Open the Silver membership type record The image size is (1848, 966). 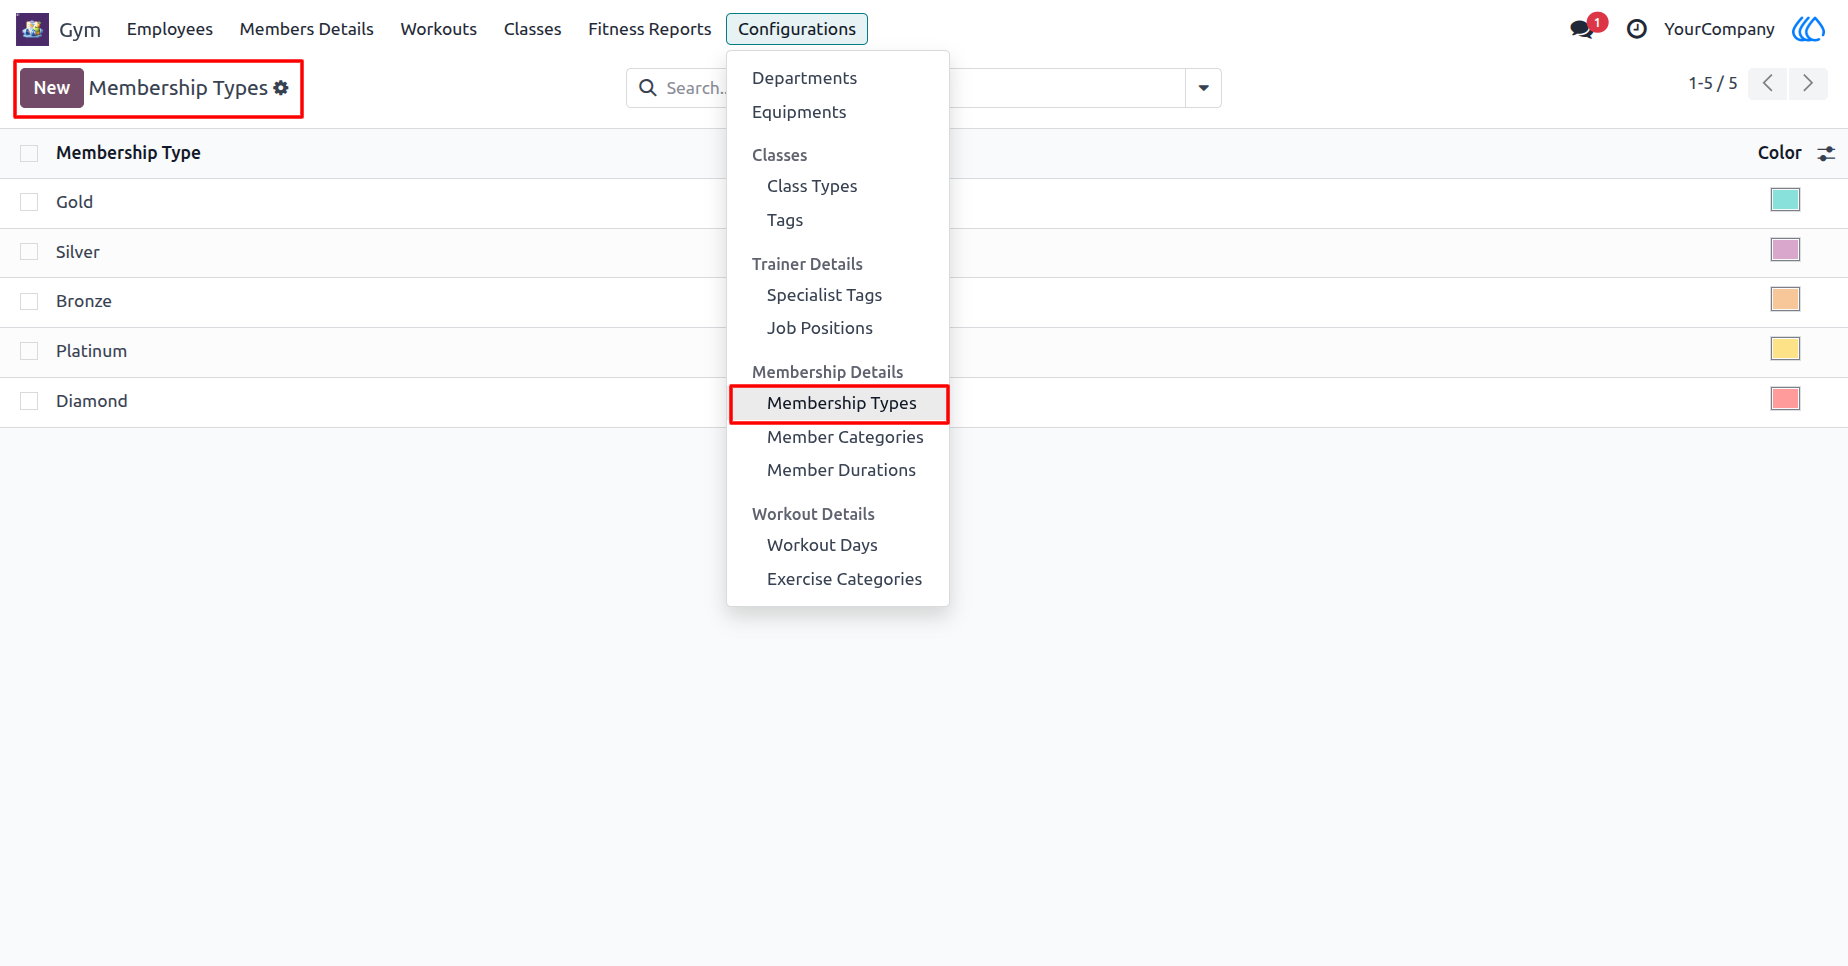[78, 252]
